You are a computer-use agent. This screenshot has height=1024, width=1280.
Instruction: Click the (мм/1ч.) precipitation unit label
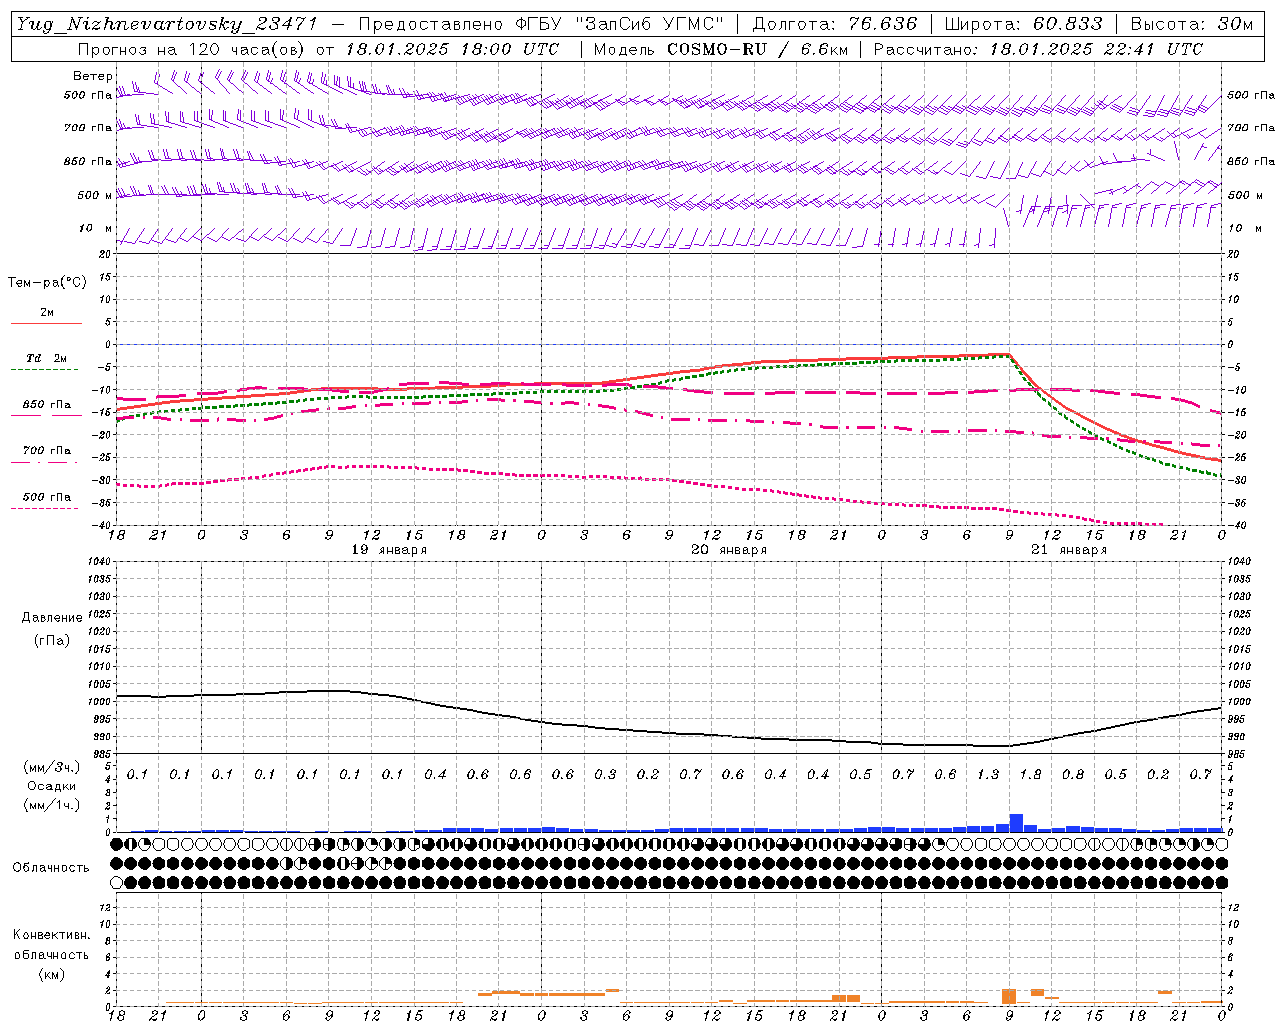(x=52, y=805)
